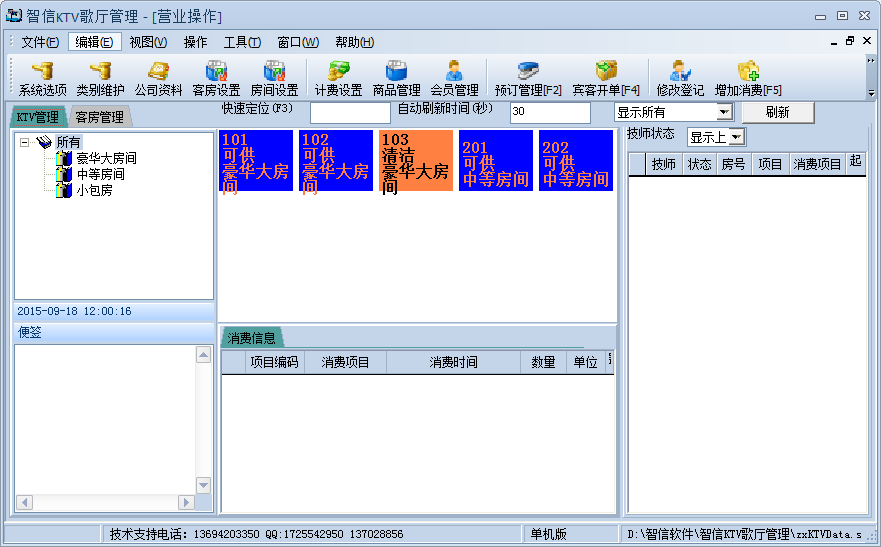
Task: Click the 类别维护 category maintenance icon
Action: point(100,77)
